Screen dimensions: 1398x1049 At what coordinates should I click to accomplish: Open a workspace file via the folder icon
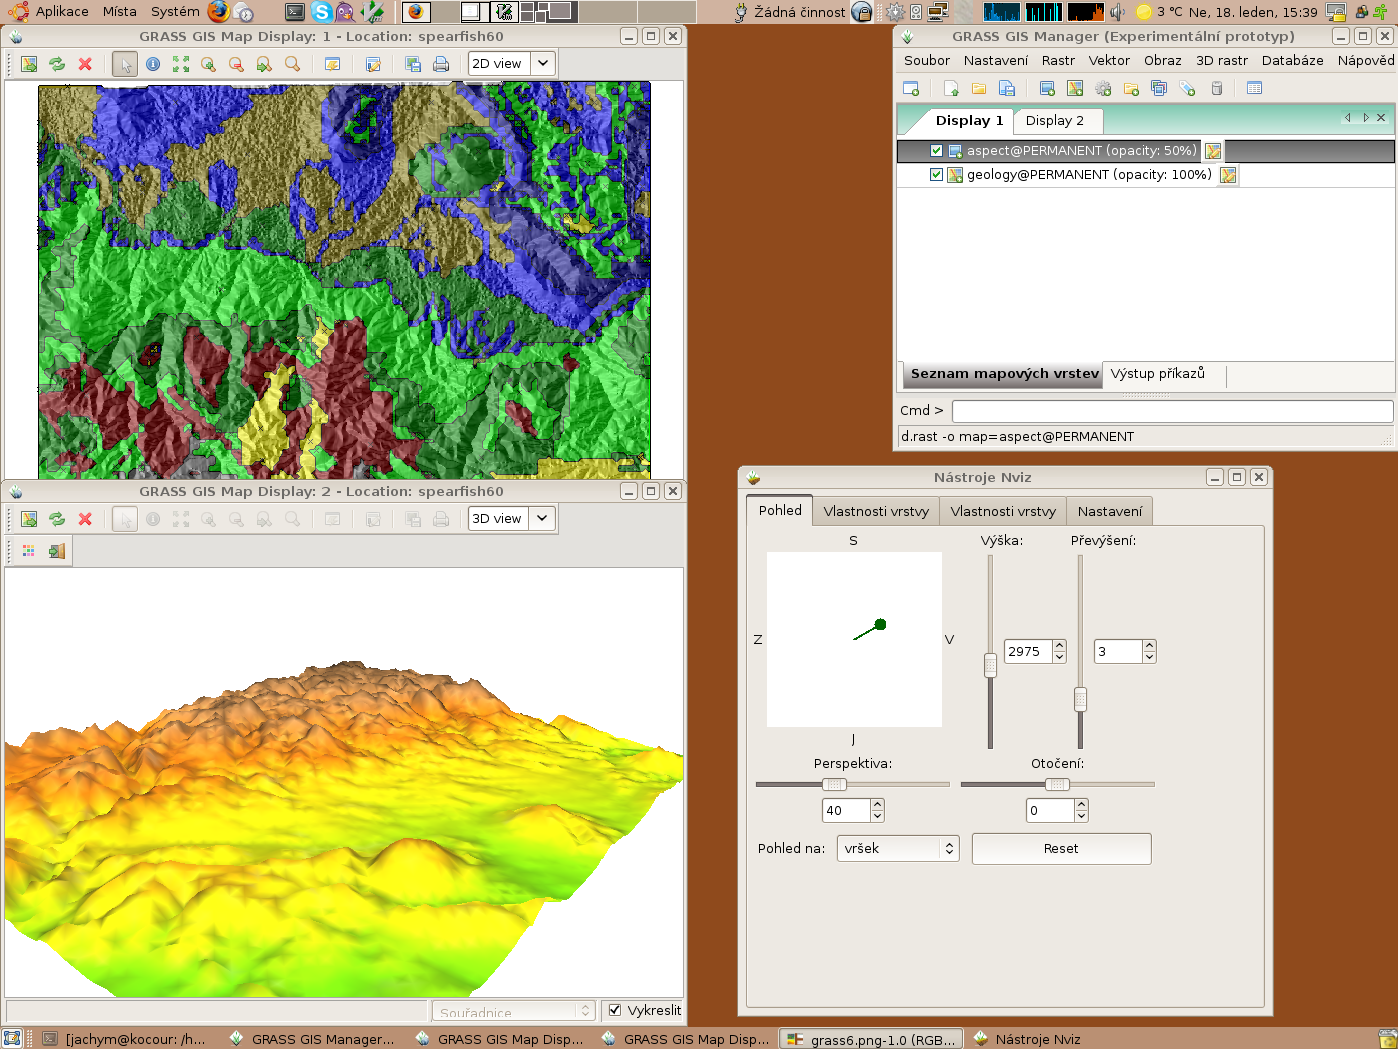[x=979, y=89]
